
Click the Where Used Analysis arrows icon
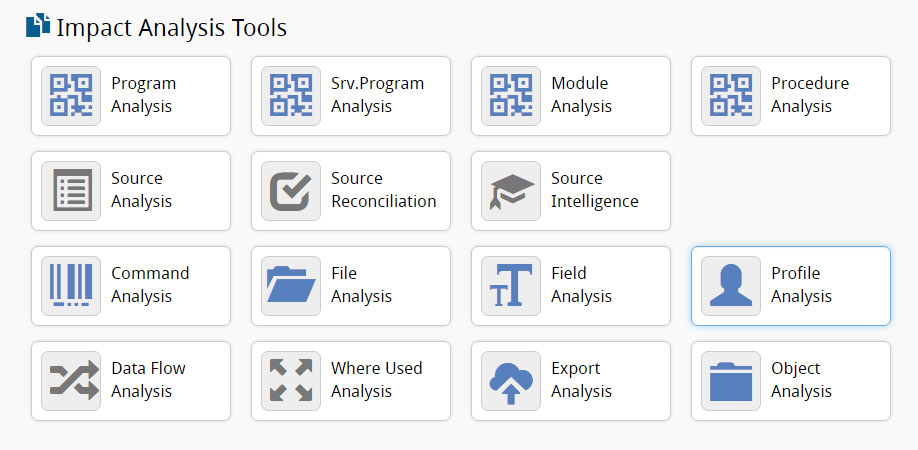(291, 381)
